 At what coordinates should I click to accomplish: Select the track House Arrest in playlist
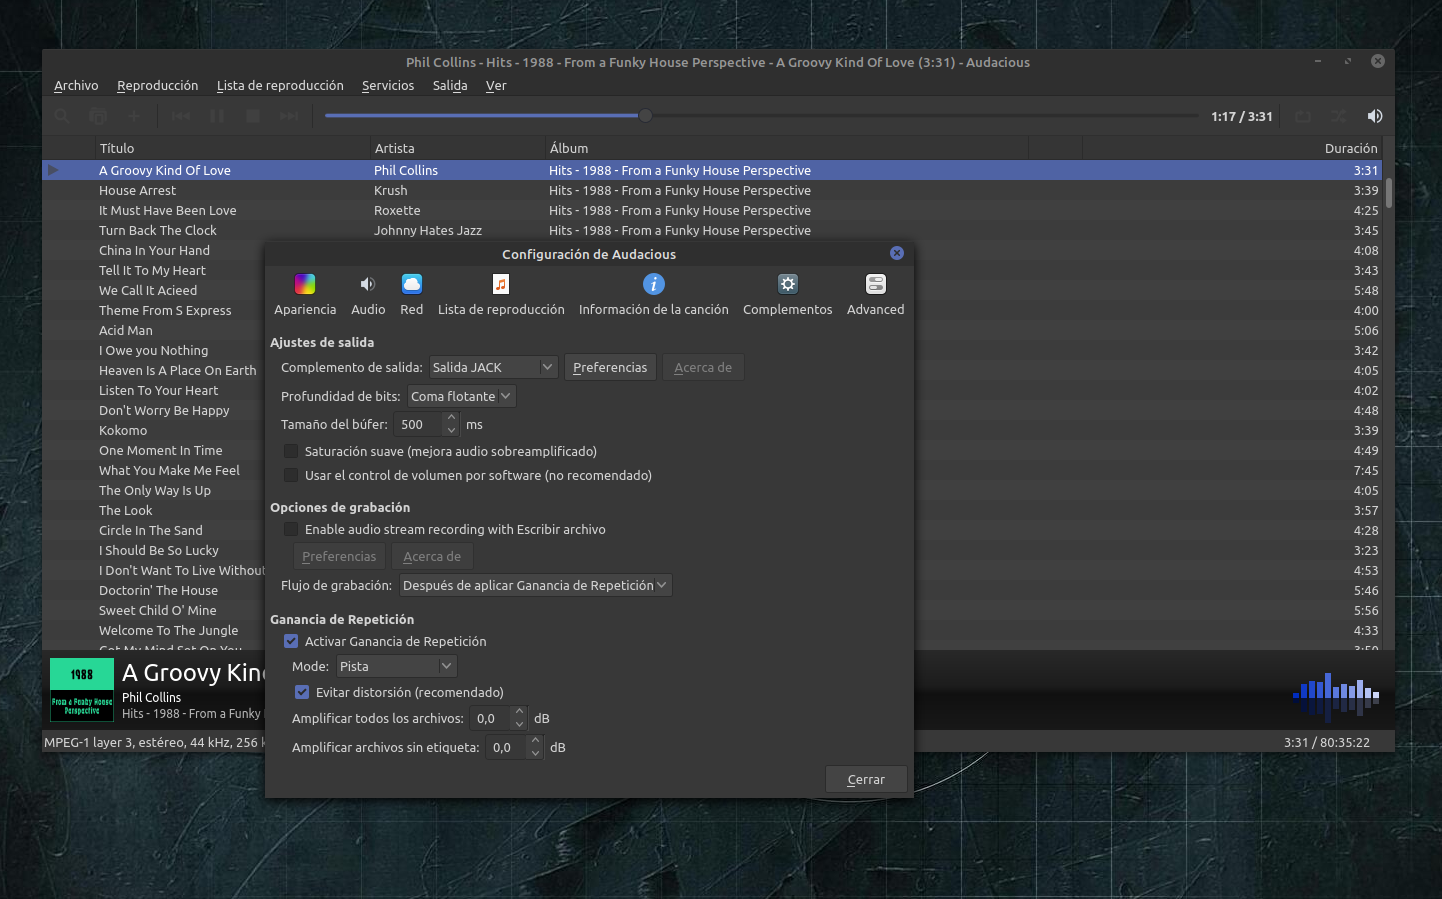tap(137, 191)
